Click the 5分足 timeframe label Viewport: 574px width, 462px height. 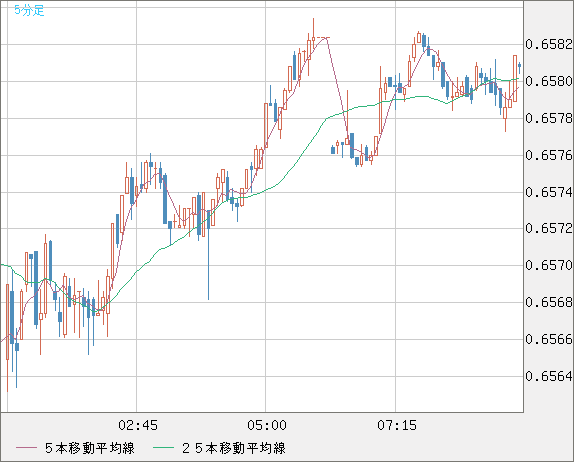29,10
